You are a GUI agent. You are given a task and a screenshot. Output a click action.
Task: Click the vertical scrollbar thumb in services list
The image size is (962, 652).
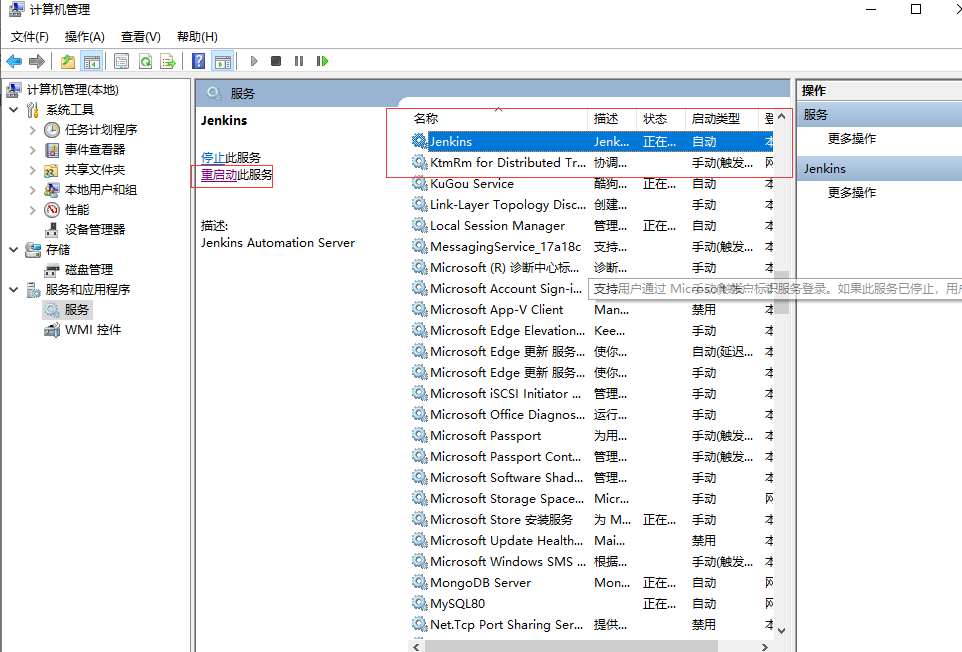781,292
